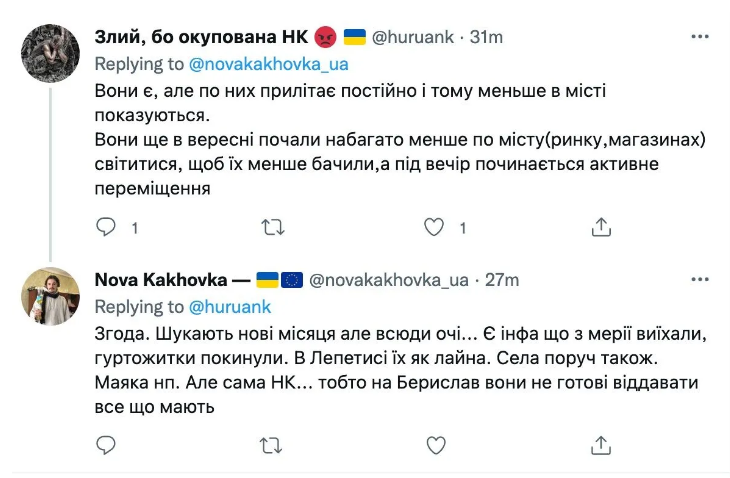This screenshot has height=478, width=730.
Task: Share Nova Kakhovka's tweet
Action: point(600,444)
